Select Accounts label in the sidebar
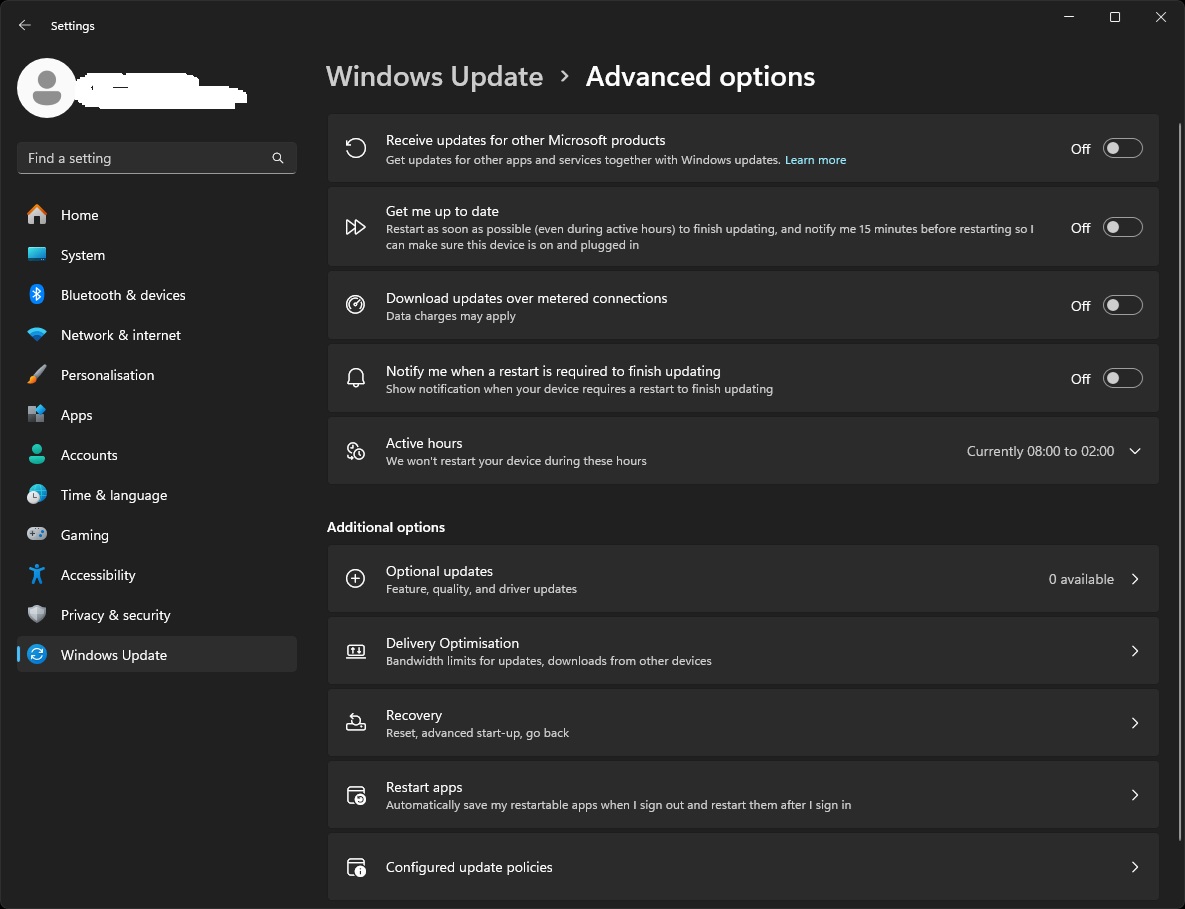The width and height of the screenshot is (1185, 909). 89,455
